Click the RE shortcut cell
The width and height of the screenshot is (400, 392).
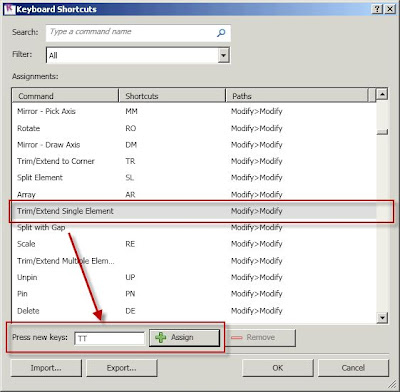[x=130, y=244]
